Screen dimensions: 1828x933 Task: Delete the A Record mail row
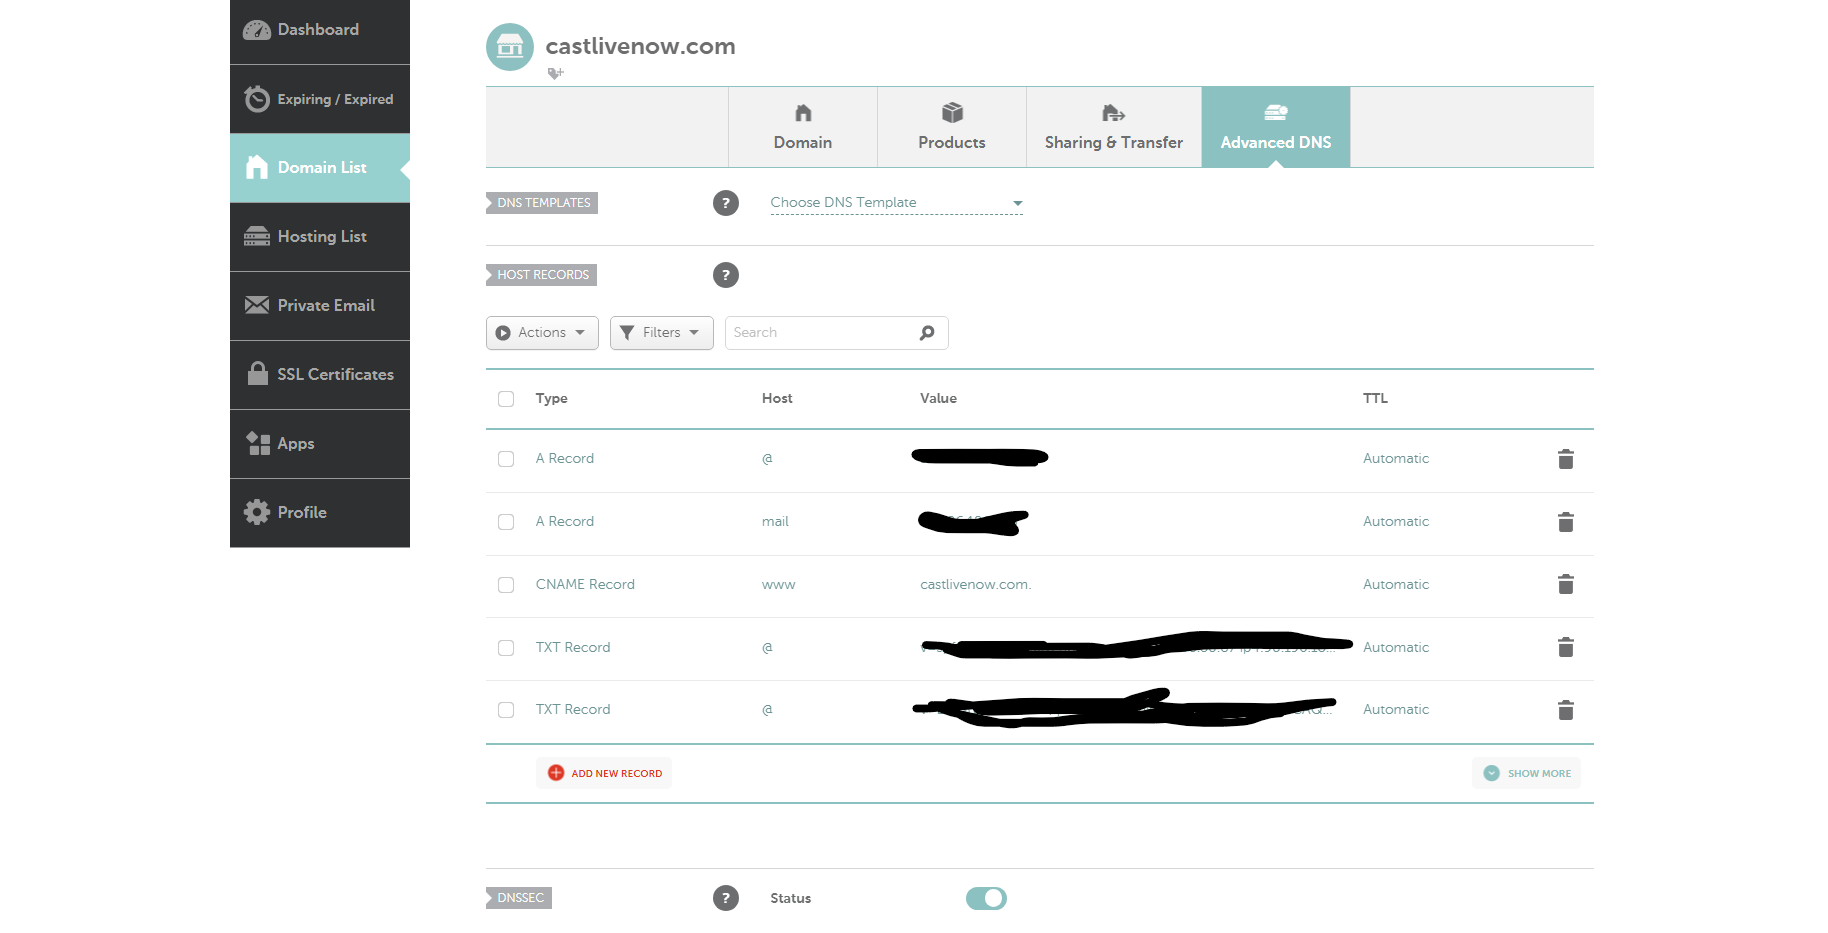pyautogui.click(x=1566, y=522)
